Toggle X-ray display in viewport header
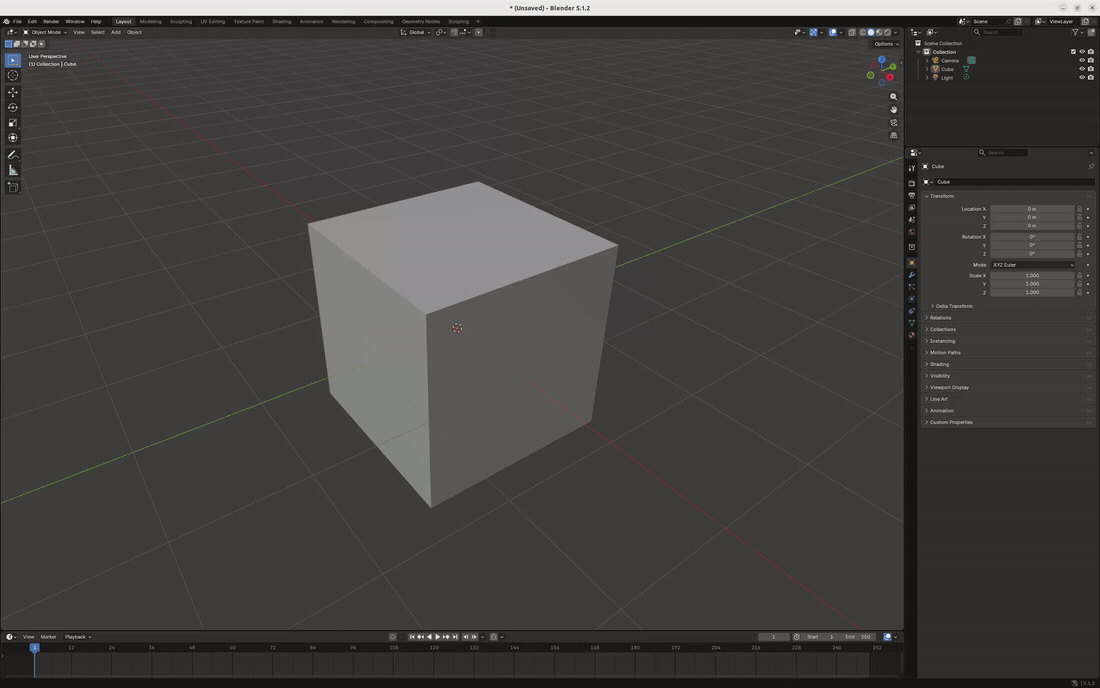The height and width of the screenshot is (688, 1100). [852, 32]
